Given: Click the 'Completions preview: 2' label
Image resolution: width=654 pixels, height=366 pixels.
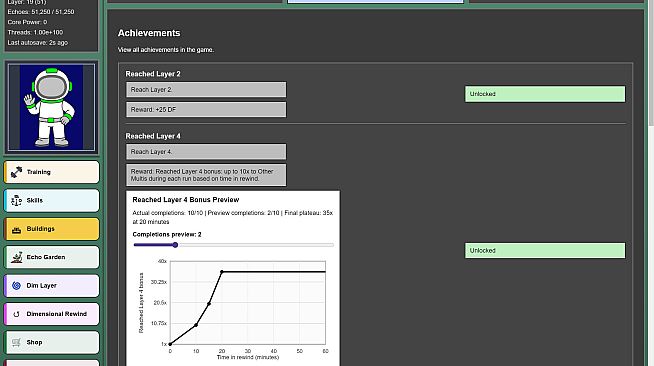Looking at the screenshot, I should click(167, 235).
